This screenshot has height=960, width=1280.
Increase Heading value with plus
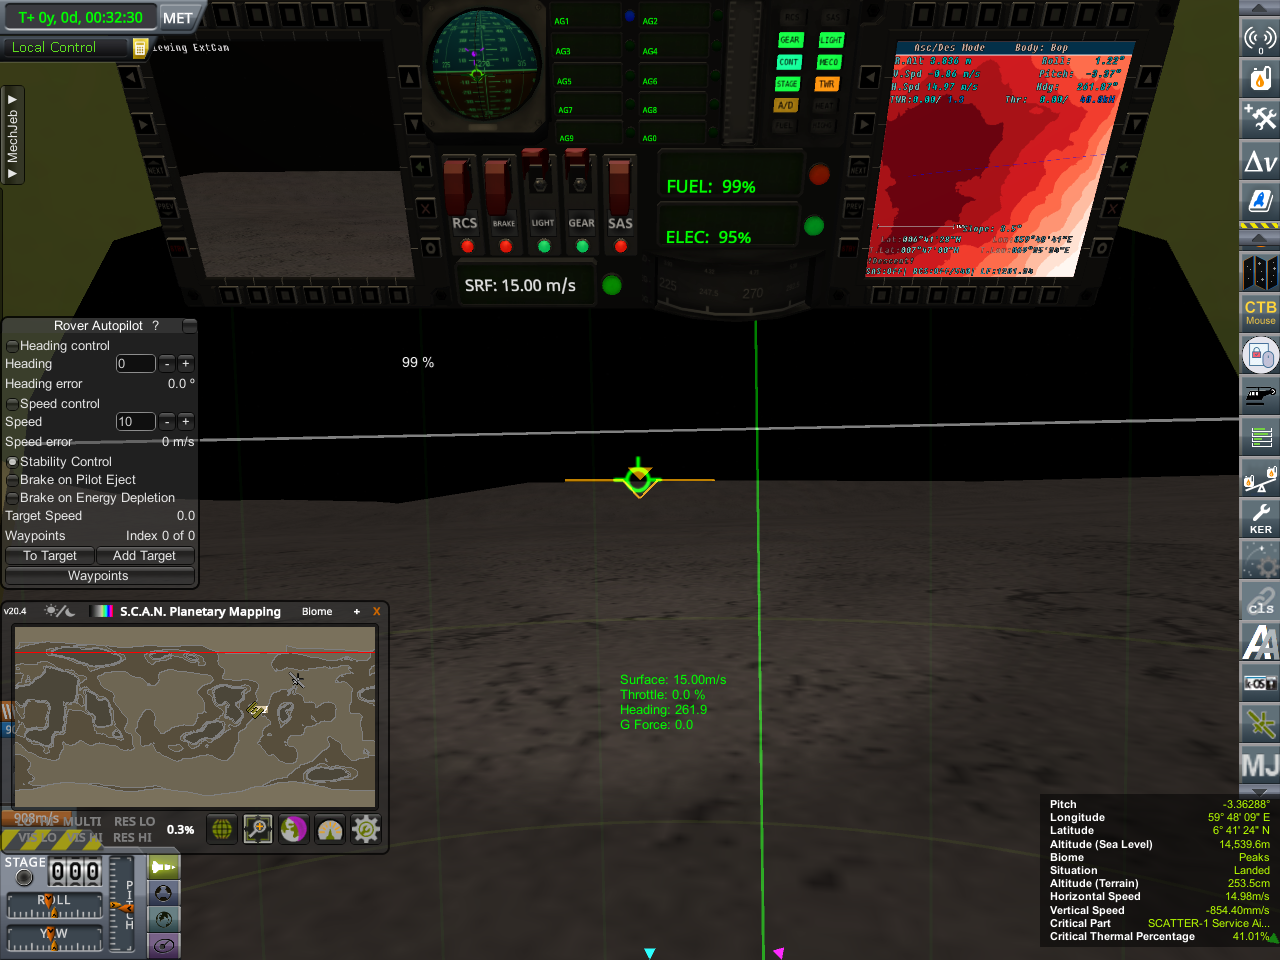(185, 364)
